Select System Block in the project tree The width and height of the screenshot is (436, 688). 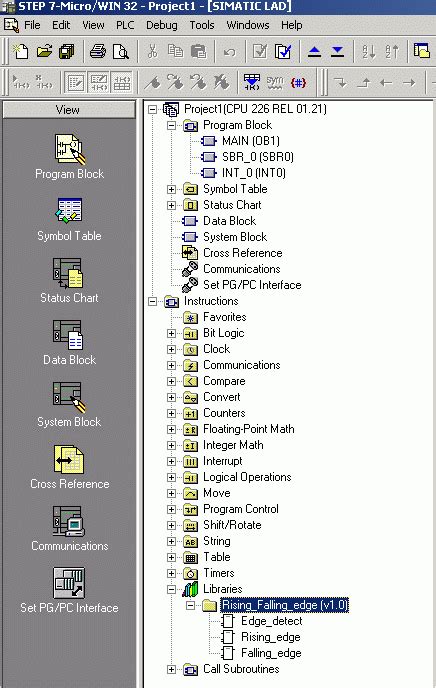tap(235, 237)
